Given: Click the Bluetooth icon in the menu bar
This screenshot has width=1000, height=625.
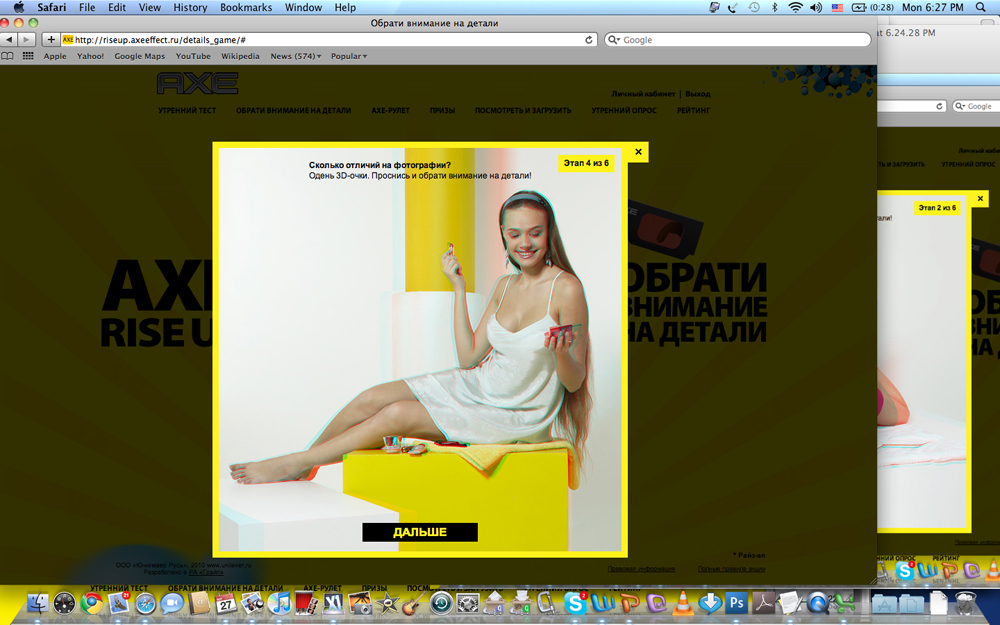Looking at the screenshot, I should [x=775, y=7].
